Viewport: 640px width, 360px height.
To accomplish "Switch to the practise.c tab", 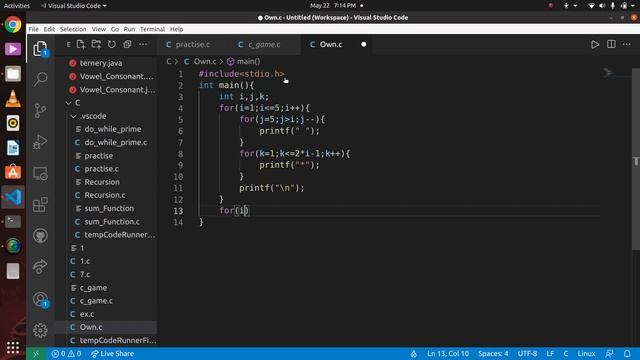I will [x=193, y=44].
